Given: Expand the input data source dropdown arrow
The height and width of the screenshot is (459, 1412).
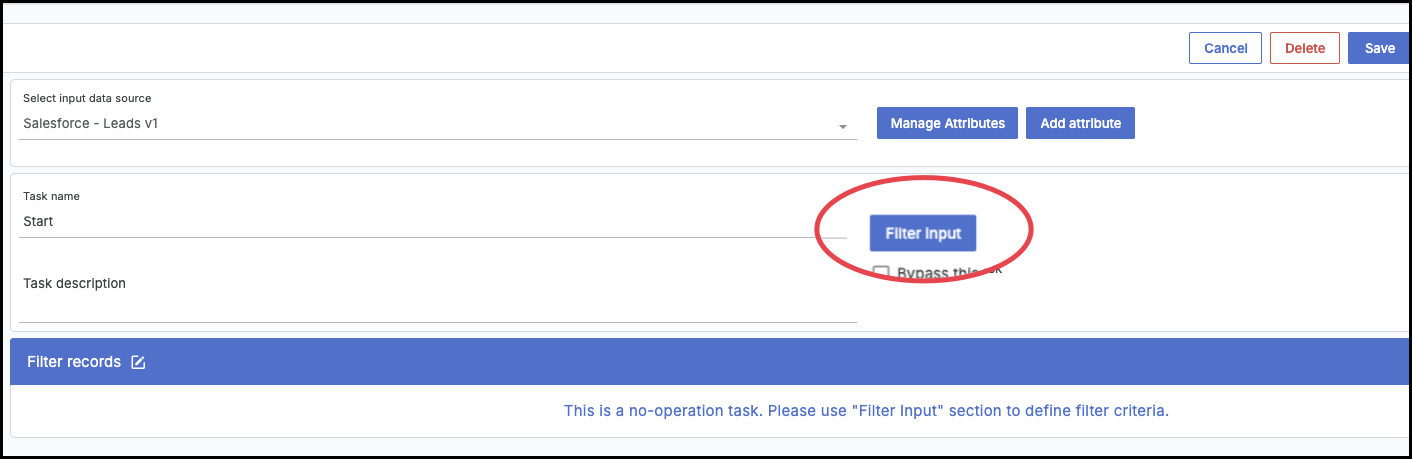Looking at the screenshot, I should coord(842,127).
